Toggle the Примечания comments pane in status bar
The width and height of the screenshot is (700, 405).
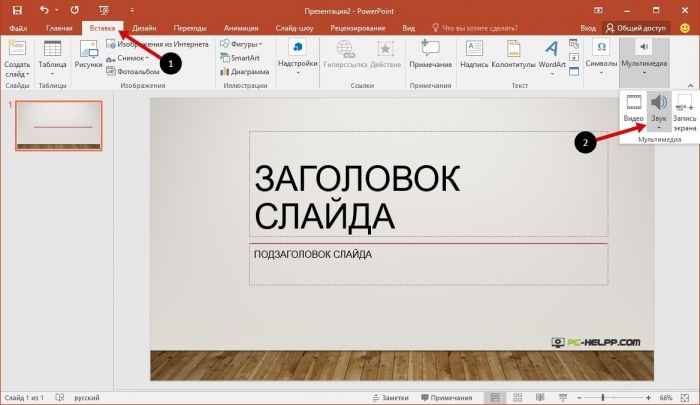[444, 397]
